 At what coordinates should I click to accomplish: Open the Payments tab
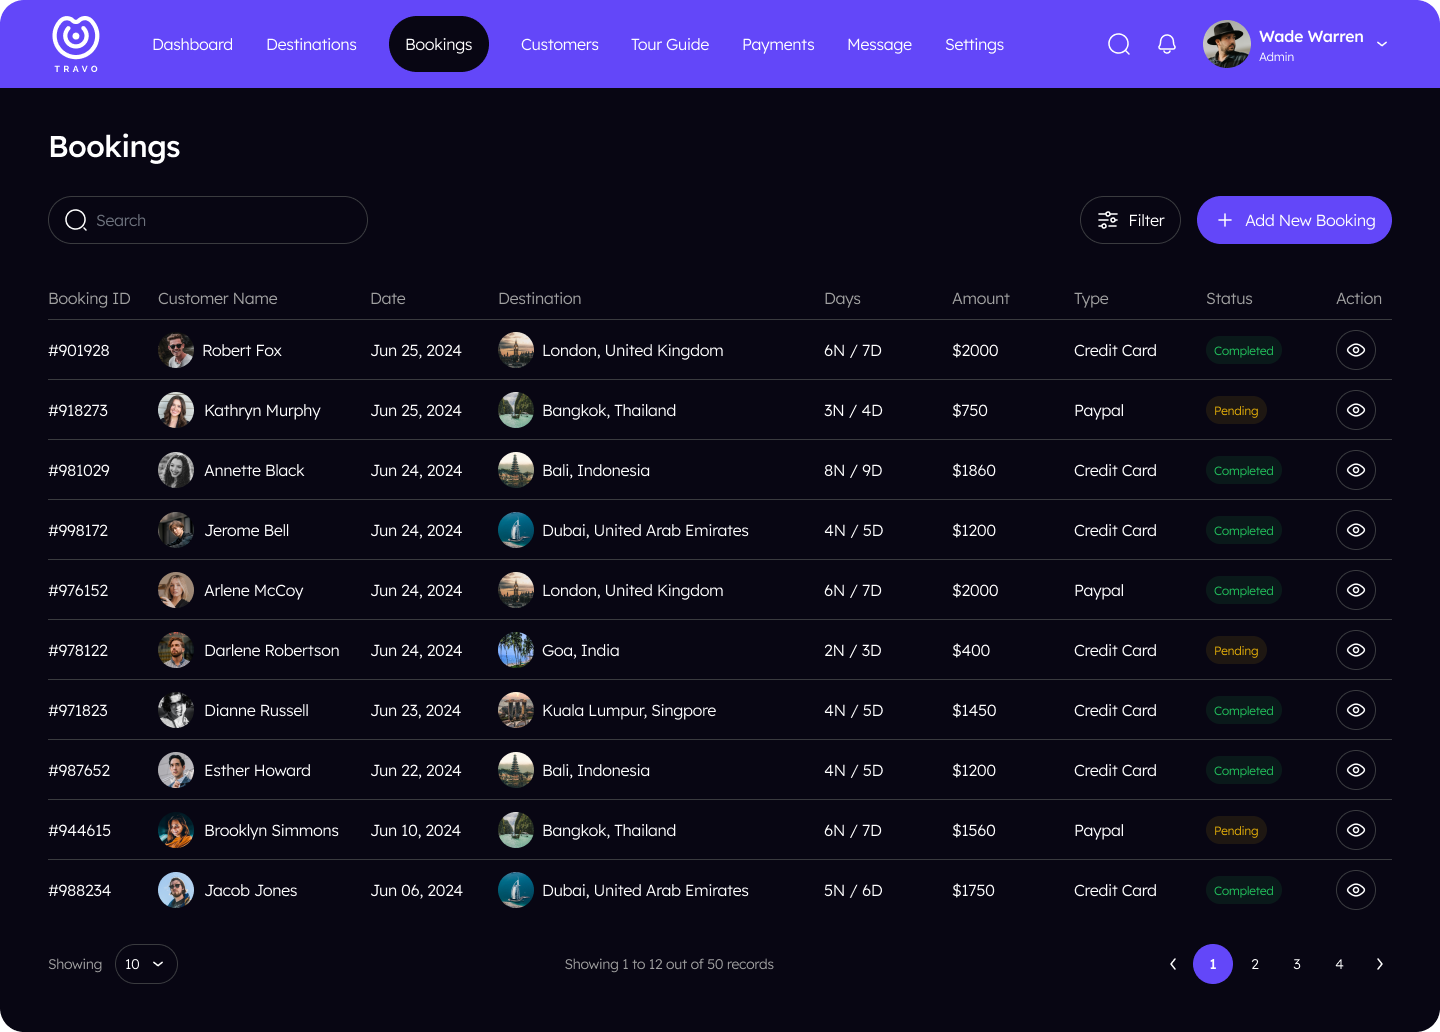coord(778,44)
